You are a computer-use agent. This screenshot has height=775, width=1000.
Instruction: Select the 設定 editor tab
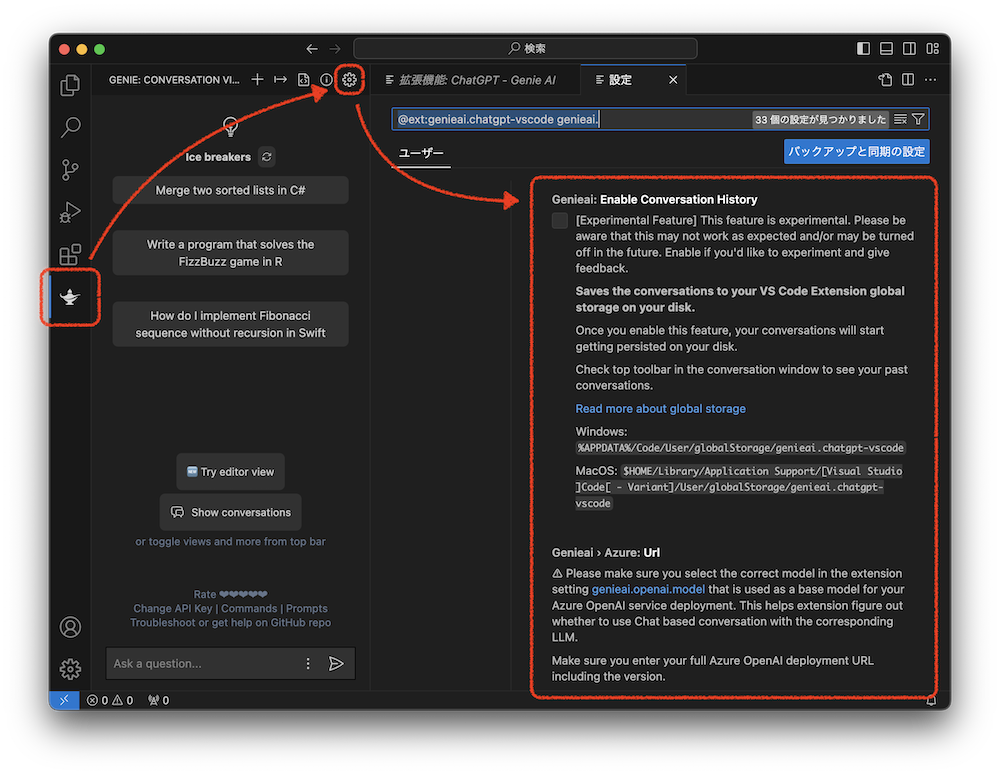(x=620, y=80)
